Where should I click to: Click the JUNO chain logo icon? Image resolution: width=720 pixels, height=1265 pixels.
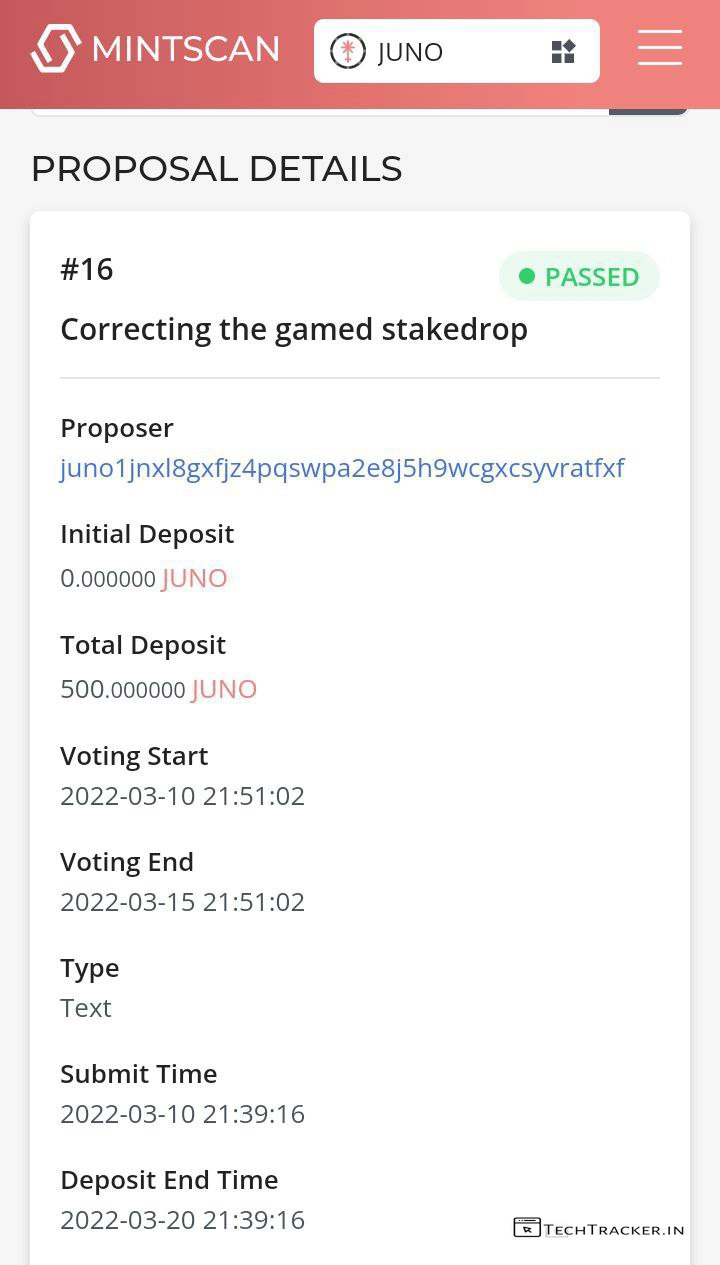tap(348, 51)
